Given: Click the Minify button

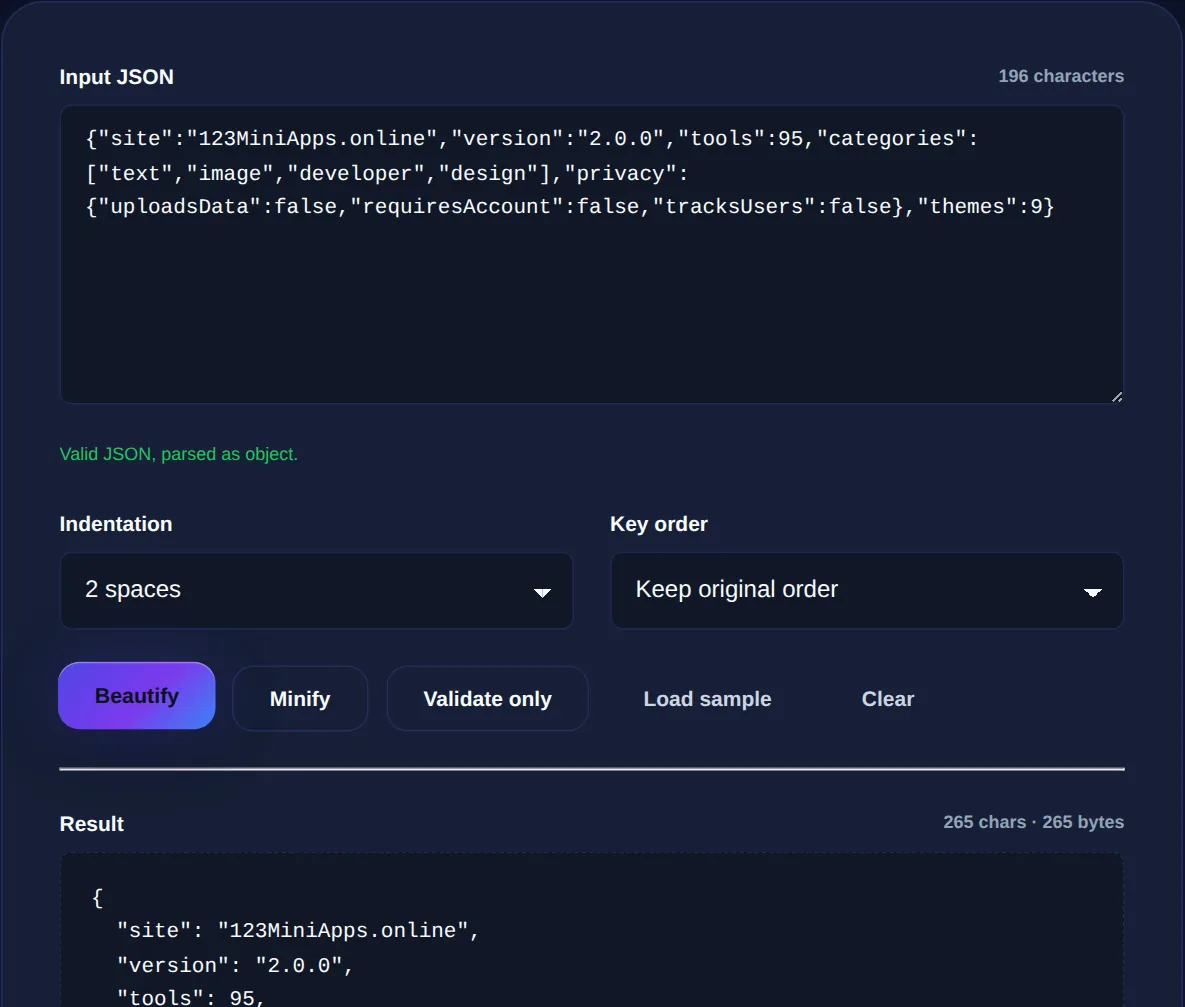Looking at the screenshot, I should pyautogui.click(x=300, y=699).
